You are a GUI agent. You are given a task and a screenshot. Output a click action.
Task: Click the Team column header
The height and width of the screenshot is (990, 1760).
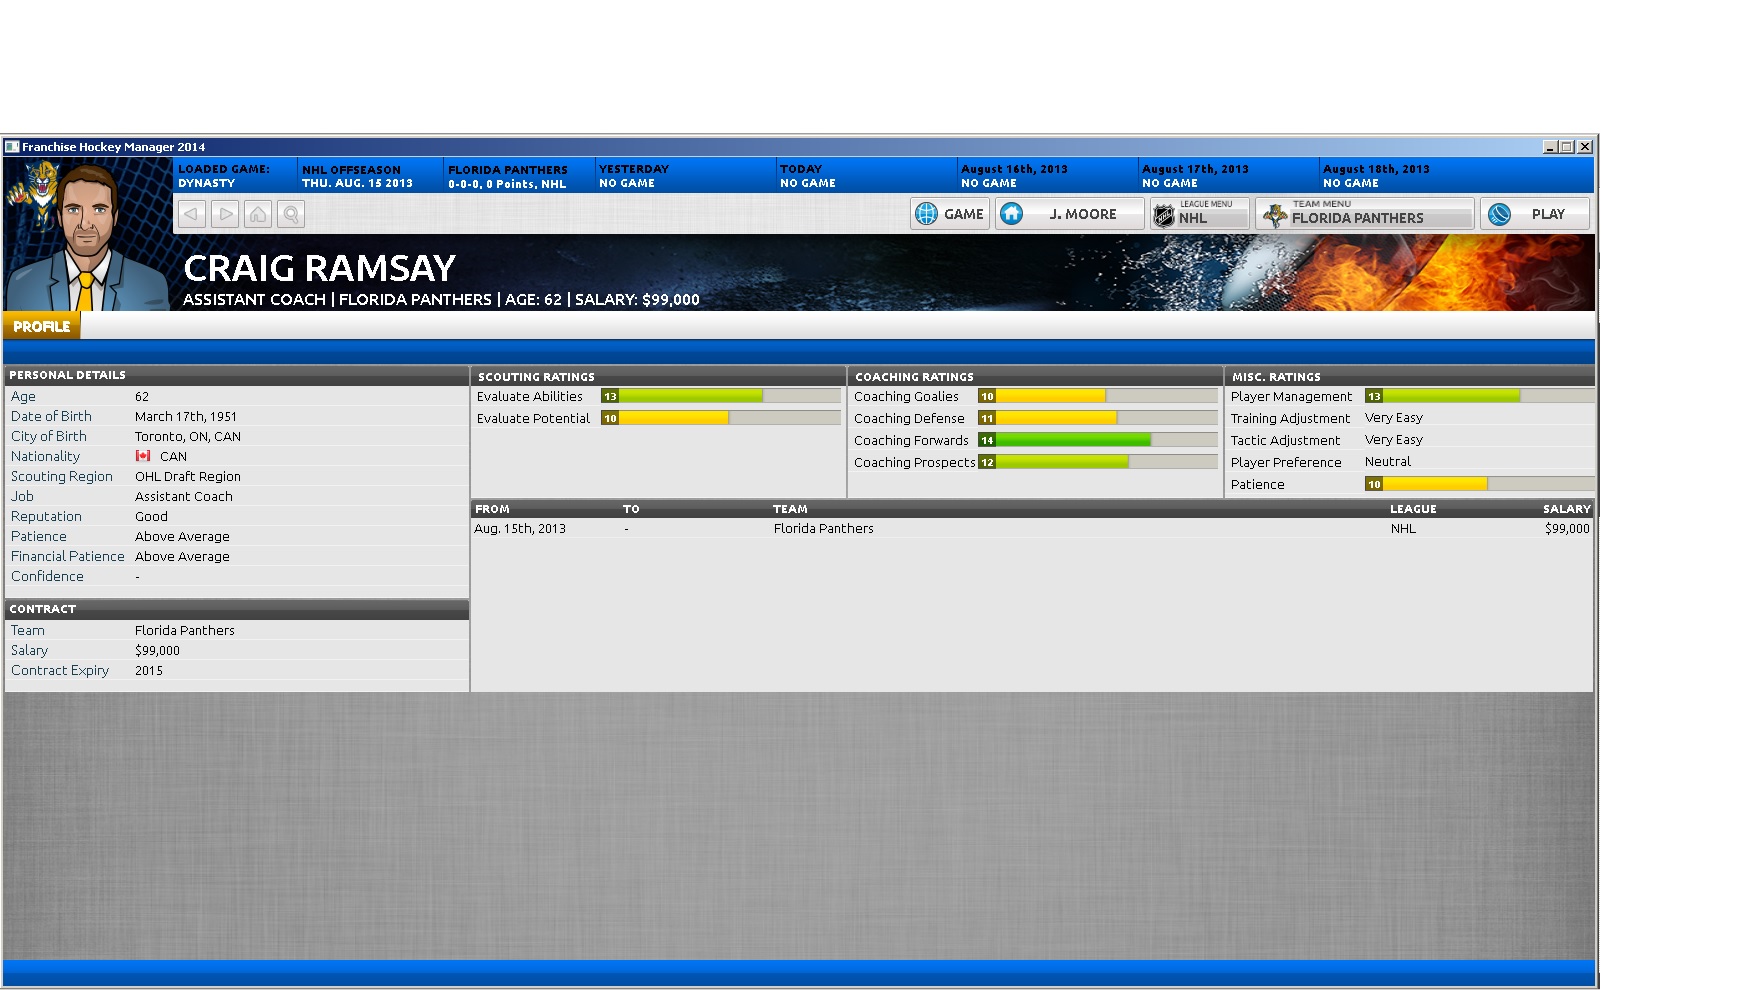click(790, 509)
